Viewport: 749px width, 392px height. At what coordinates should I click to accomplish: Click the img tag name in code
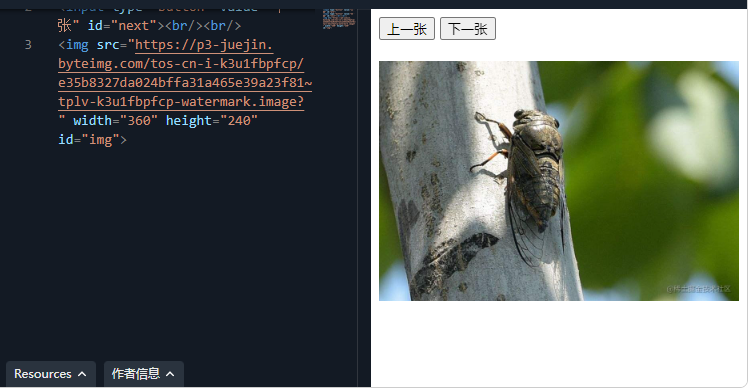click(77, 45)
